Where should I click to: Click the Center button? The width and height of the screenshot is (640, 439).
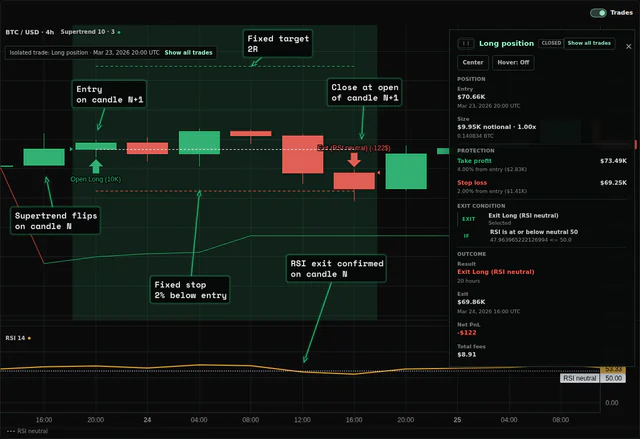473,62
